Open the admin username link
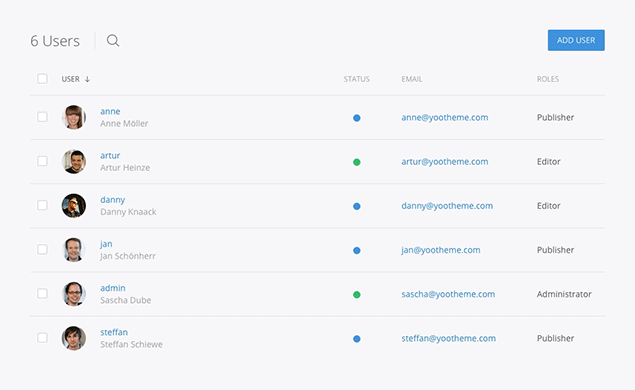 point(113,288)
